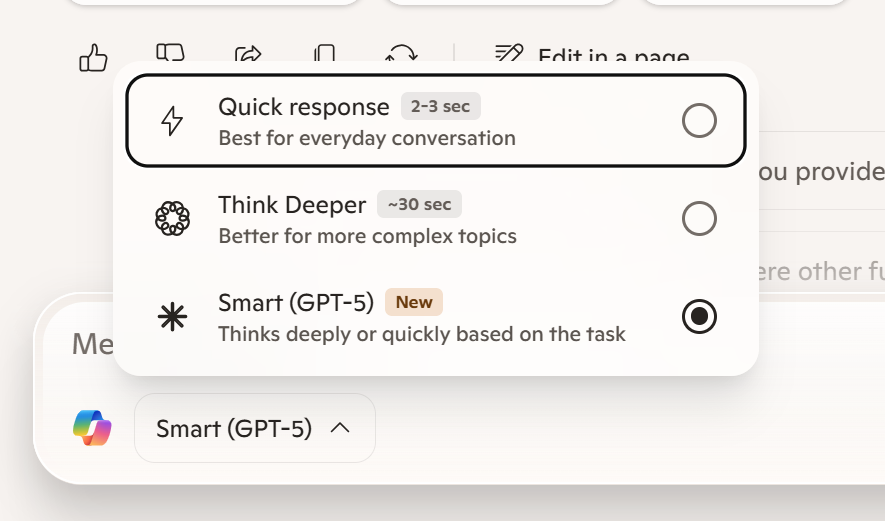
Task: Click the copy response icon
Action: click(x=324, y=53)
